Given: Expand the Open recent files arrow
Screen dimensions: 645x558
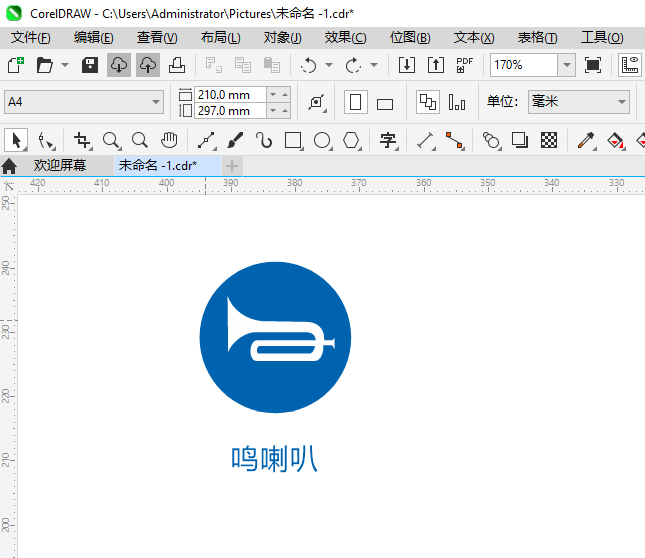Looking at the screenshot, I should 65,65.
